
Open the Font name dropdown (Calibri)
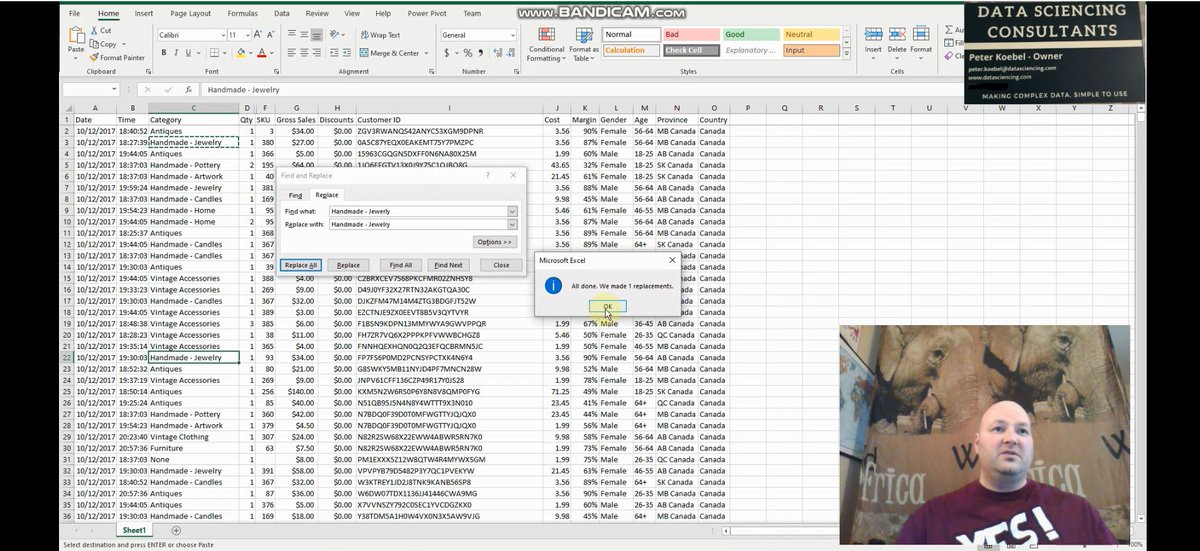tap(221, 35)
